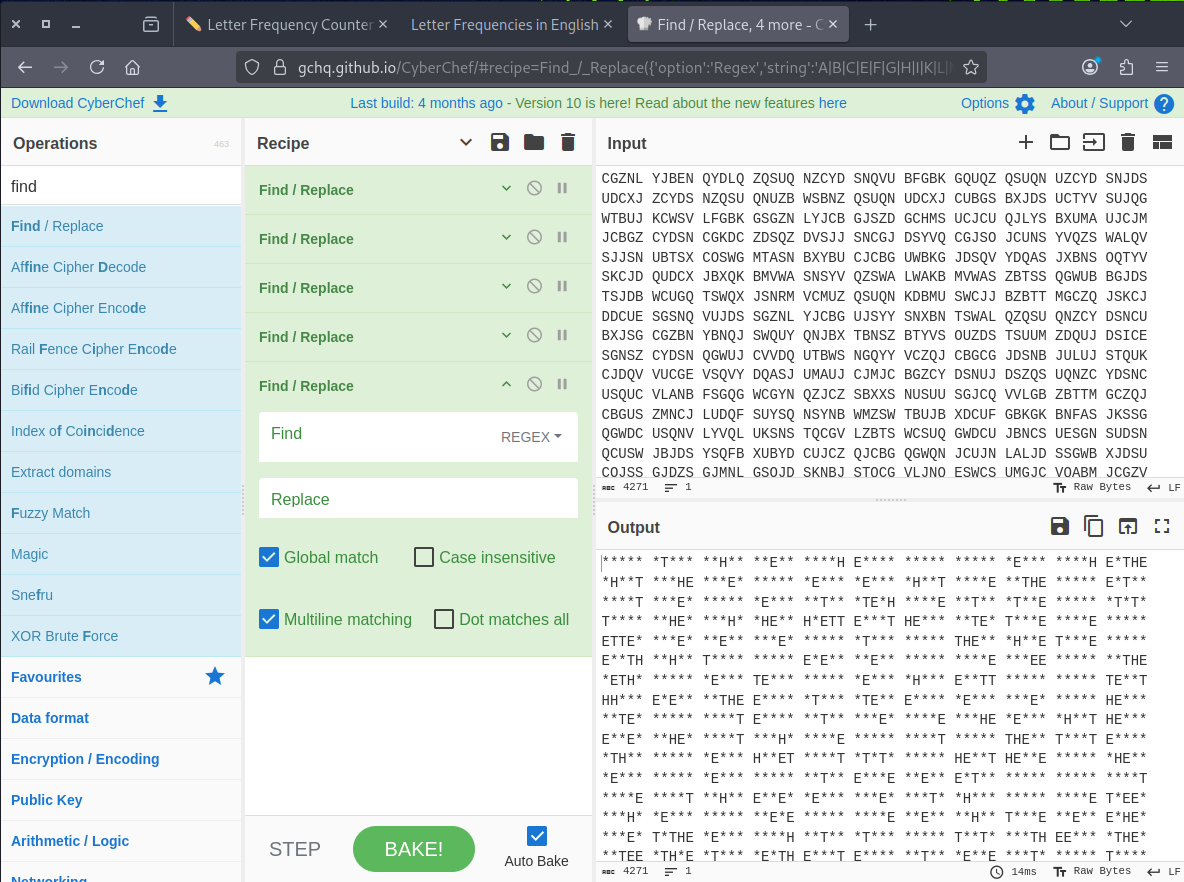Screen dimensions: 1184x882
Task: Toggle the Auto Bake checkbox
Action: tap(537, 836)
